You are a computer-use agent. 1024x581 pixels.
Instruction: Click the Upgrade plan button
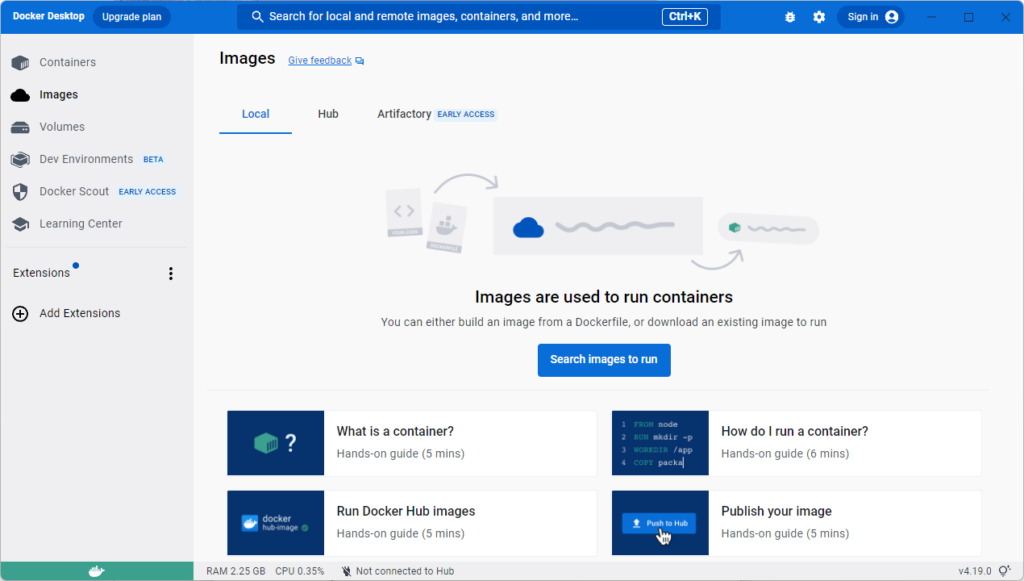tap(131, 17)
